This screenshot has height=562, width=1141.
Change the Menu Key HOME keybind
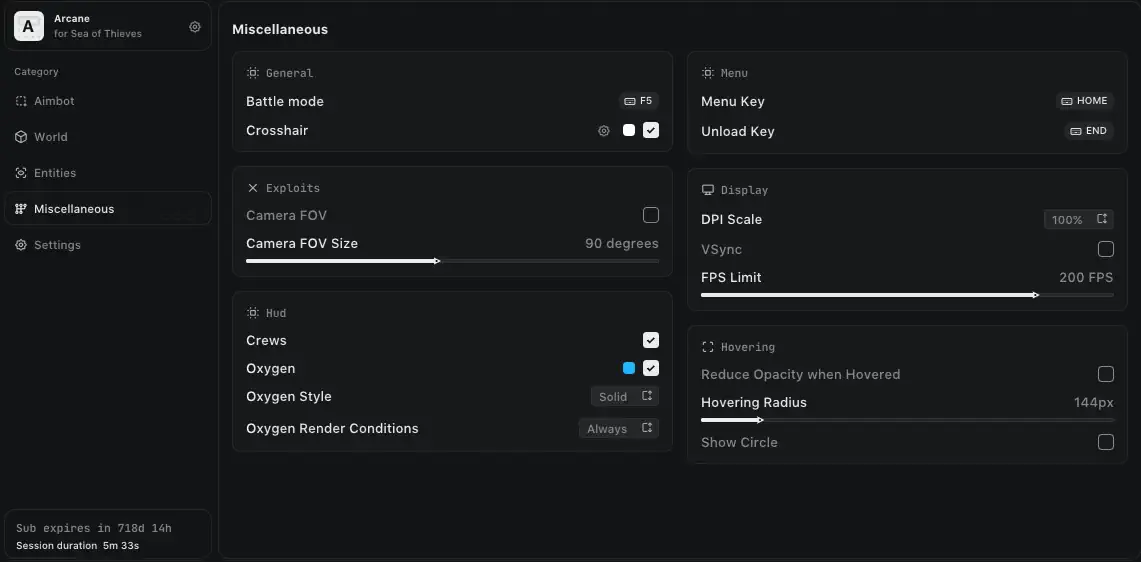(x=1085, y=101)
